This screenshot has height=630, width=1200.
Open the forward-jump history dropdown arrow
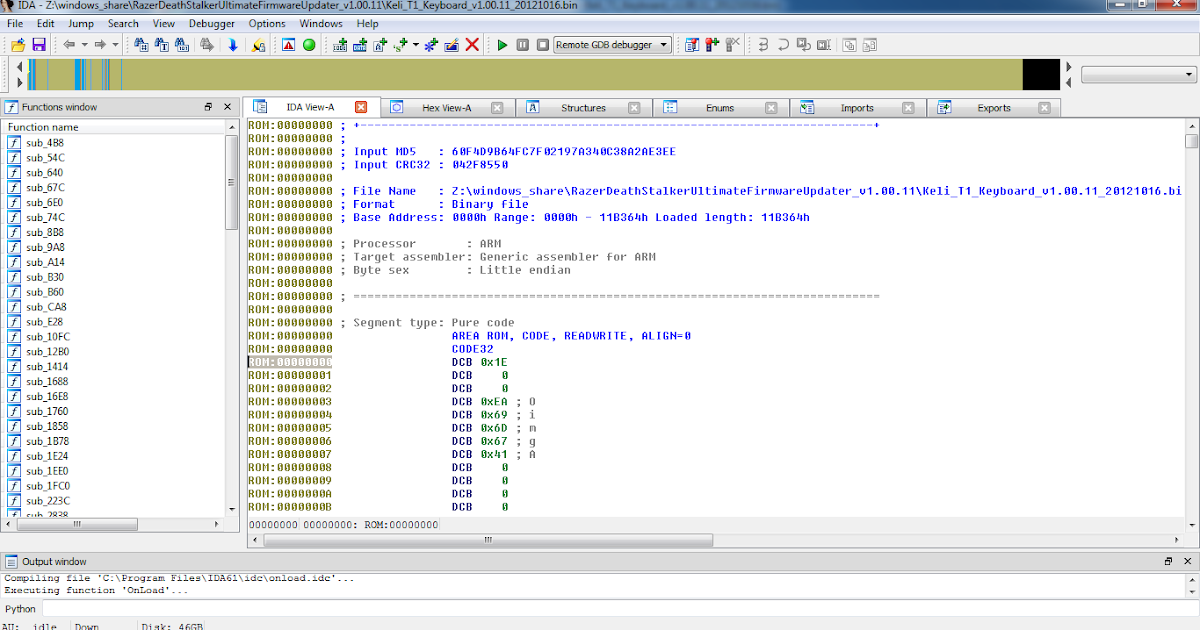click(x=116, y=45)
